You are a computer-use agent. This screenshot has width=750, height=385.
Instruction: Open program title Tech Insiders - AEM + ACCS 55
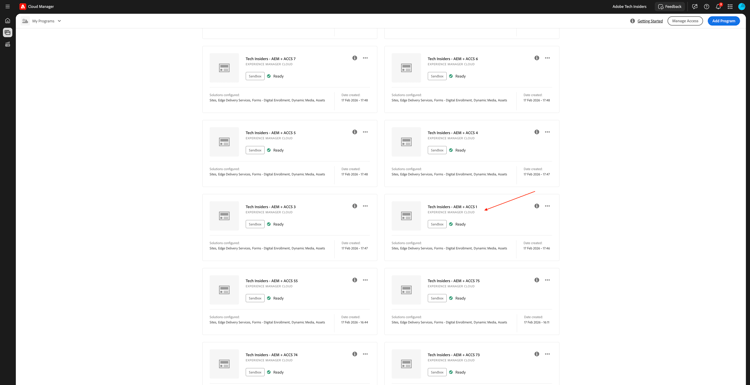tap(272, 281)
